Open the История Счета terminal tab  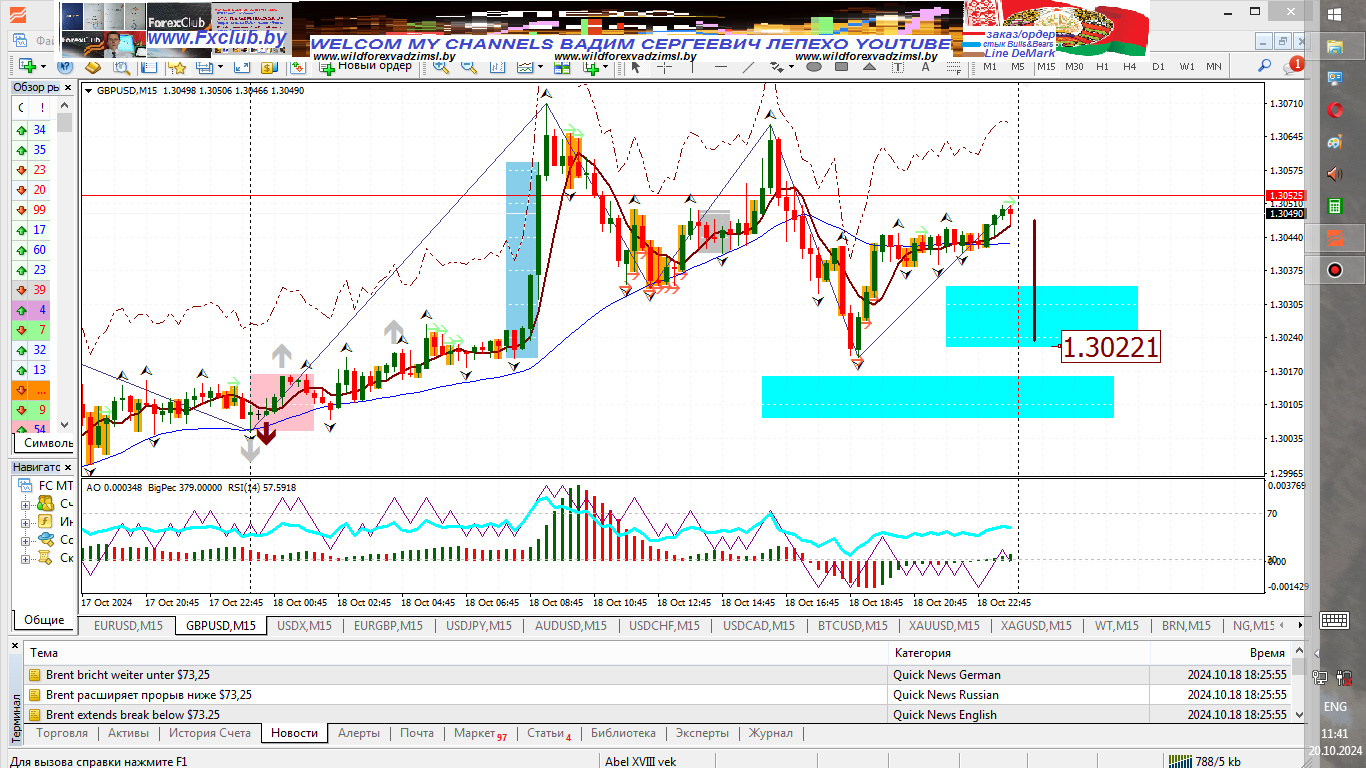210,733
